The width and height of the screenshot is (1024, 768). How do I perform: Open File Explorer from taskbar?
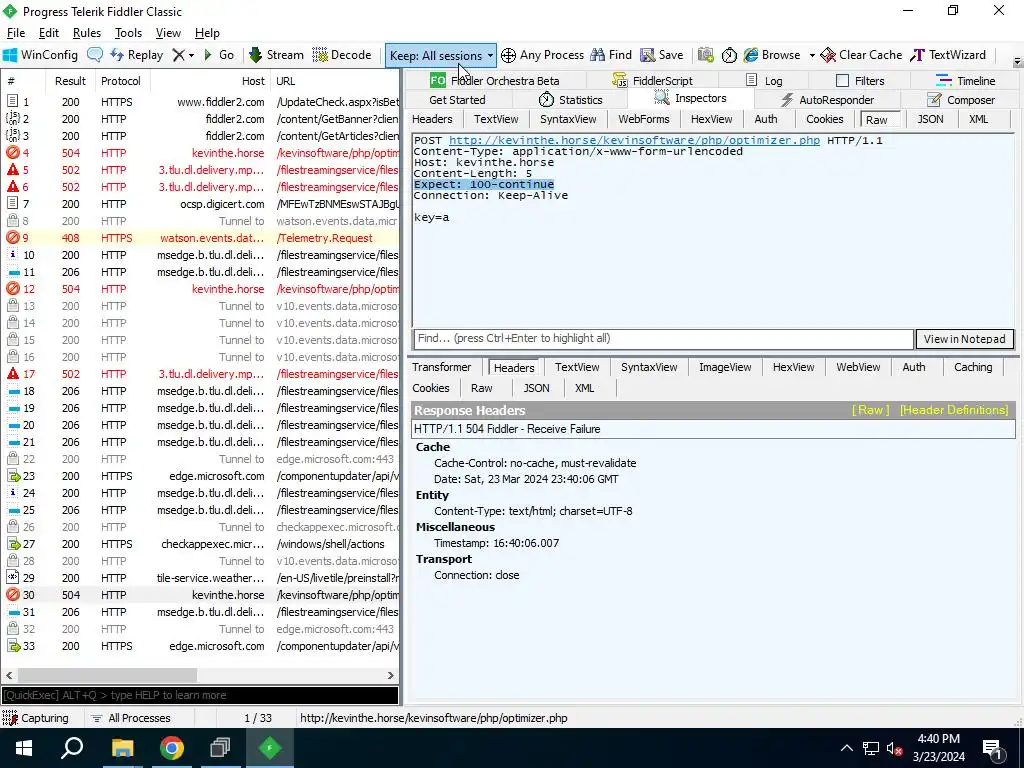pos(122,748)
